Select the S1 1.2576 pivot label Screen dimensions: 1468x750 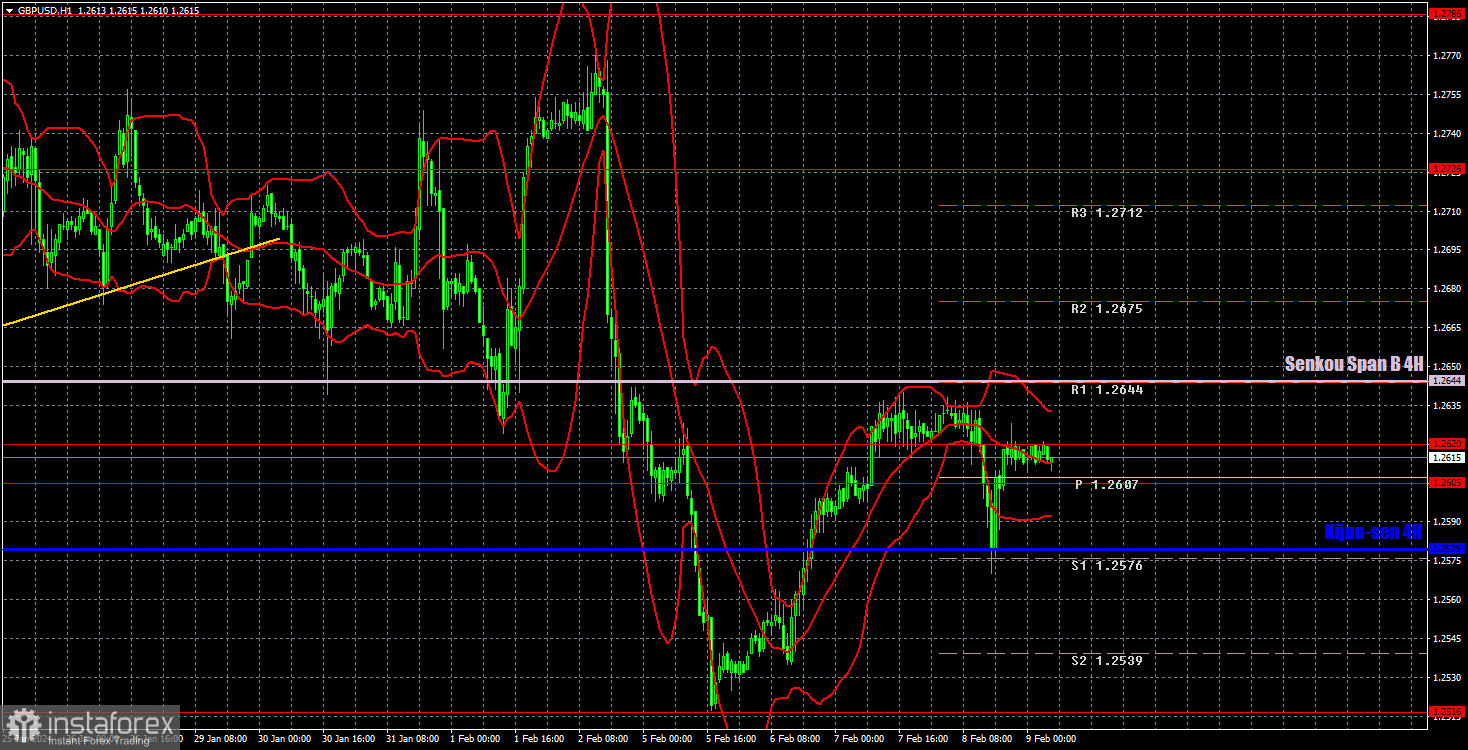(1107, 565)
